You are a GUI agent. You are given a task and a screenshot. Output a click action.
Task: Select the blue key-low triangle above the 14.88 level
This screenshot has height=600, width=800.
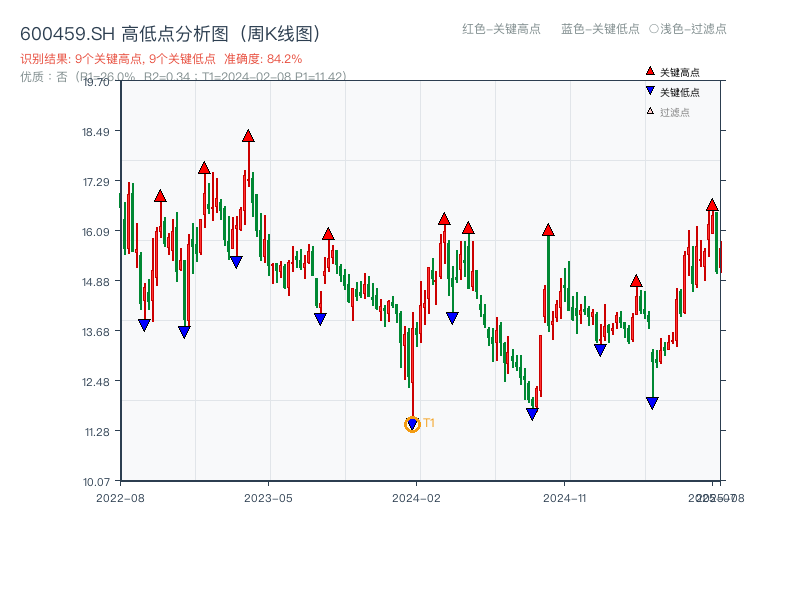(236, 262)
